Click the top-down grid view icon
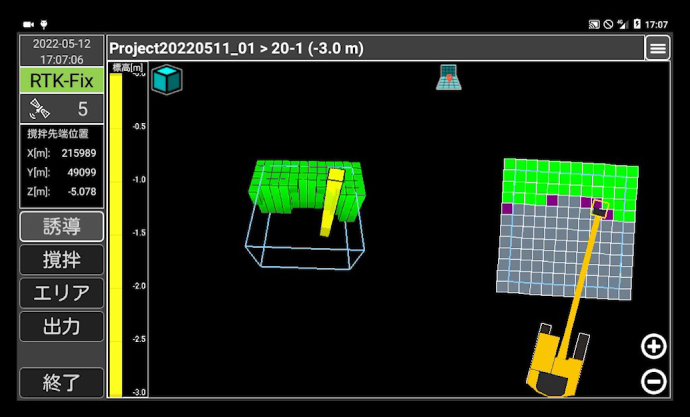This screenshot has width=690, height=417. tap(448, 77)
